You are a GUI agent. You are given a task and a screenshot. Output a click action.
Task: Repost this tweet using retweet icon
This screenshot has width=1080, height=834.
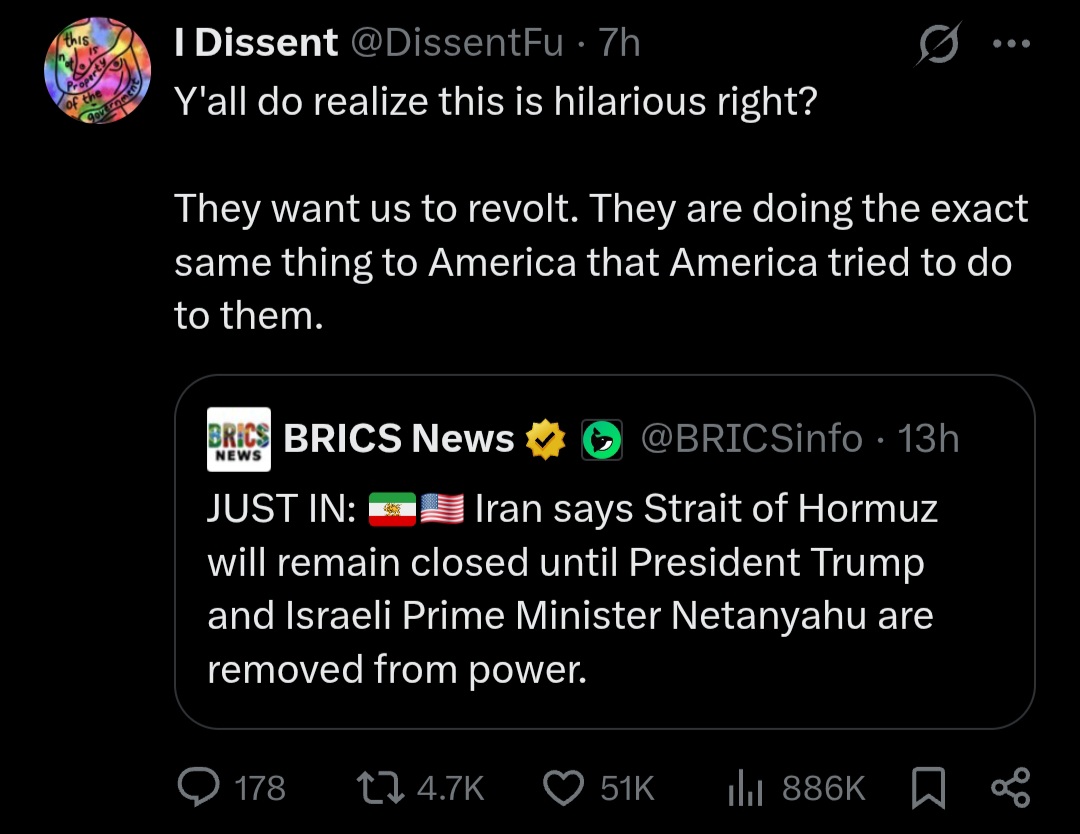pos(380,788)
